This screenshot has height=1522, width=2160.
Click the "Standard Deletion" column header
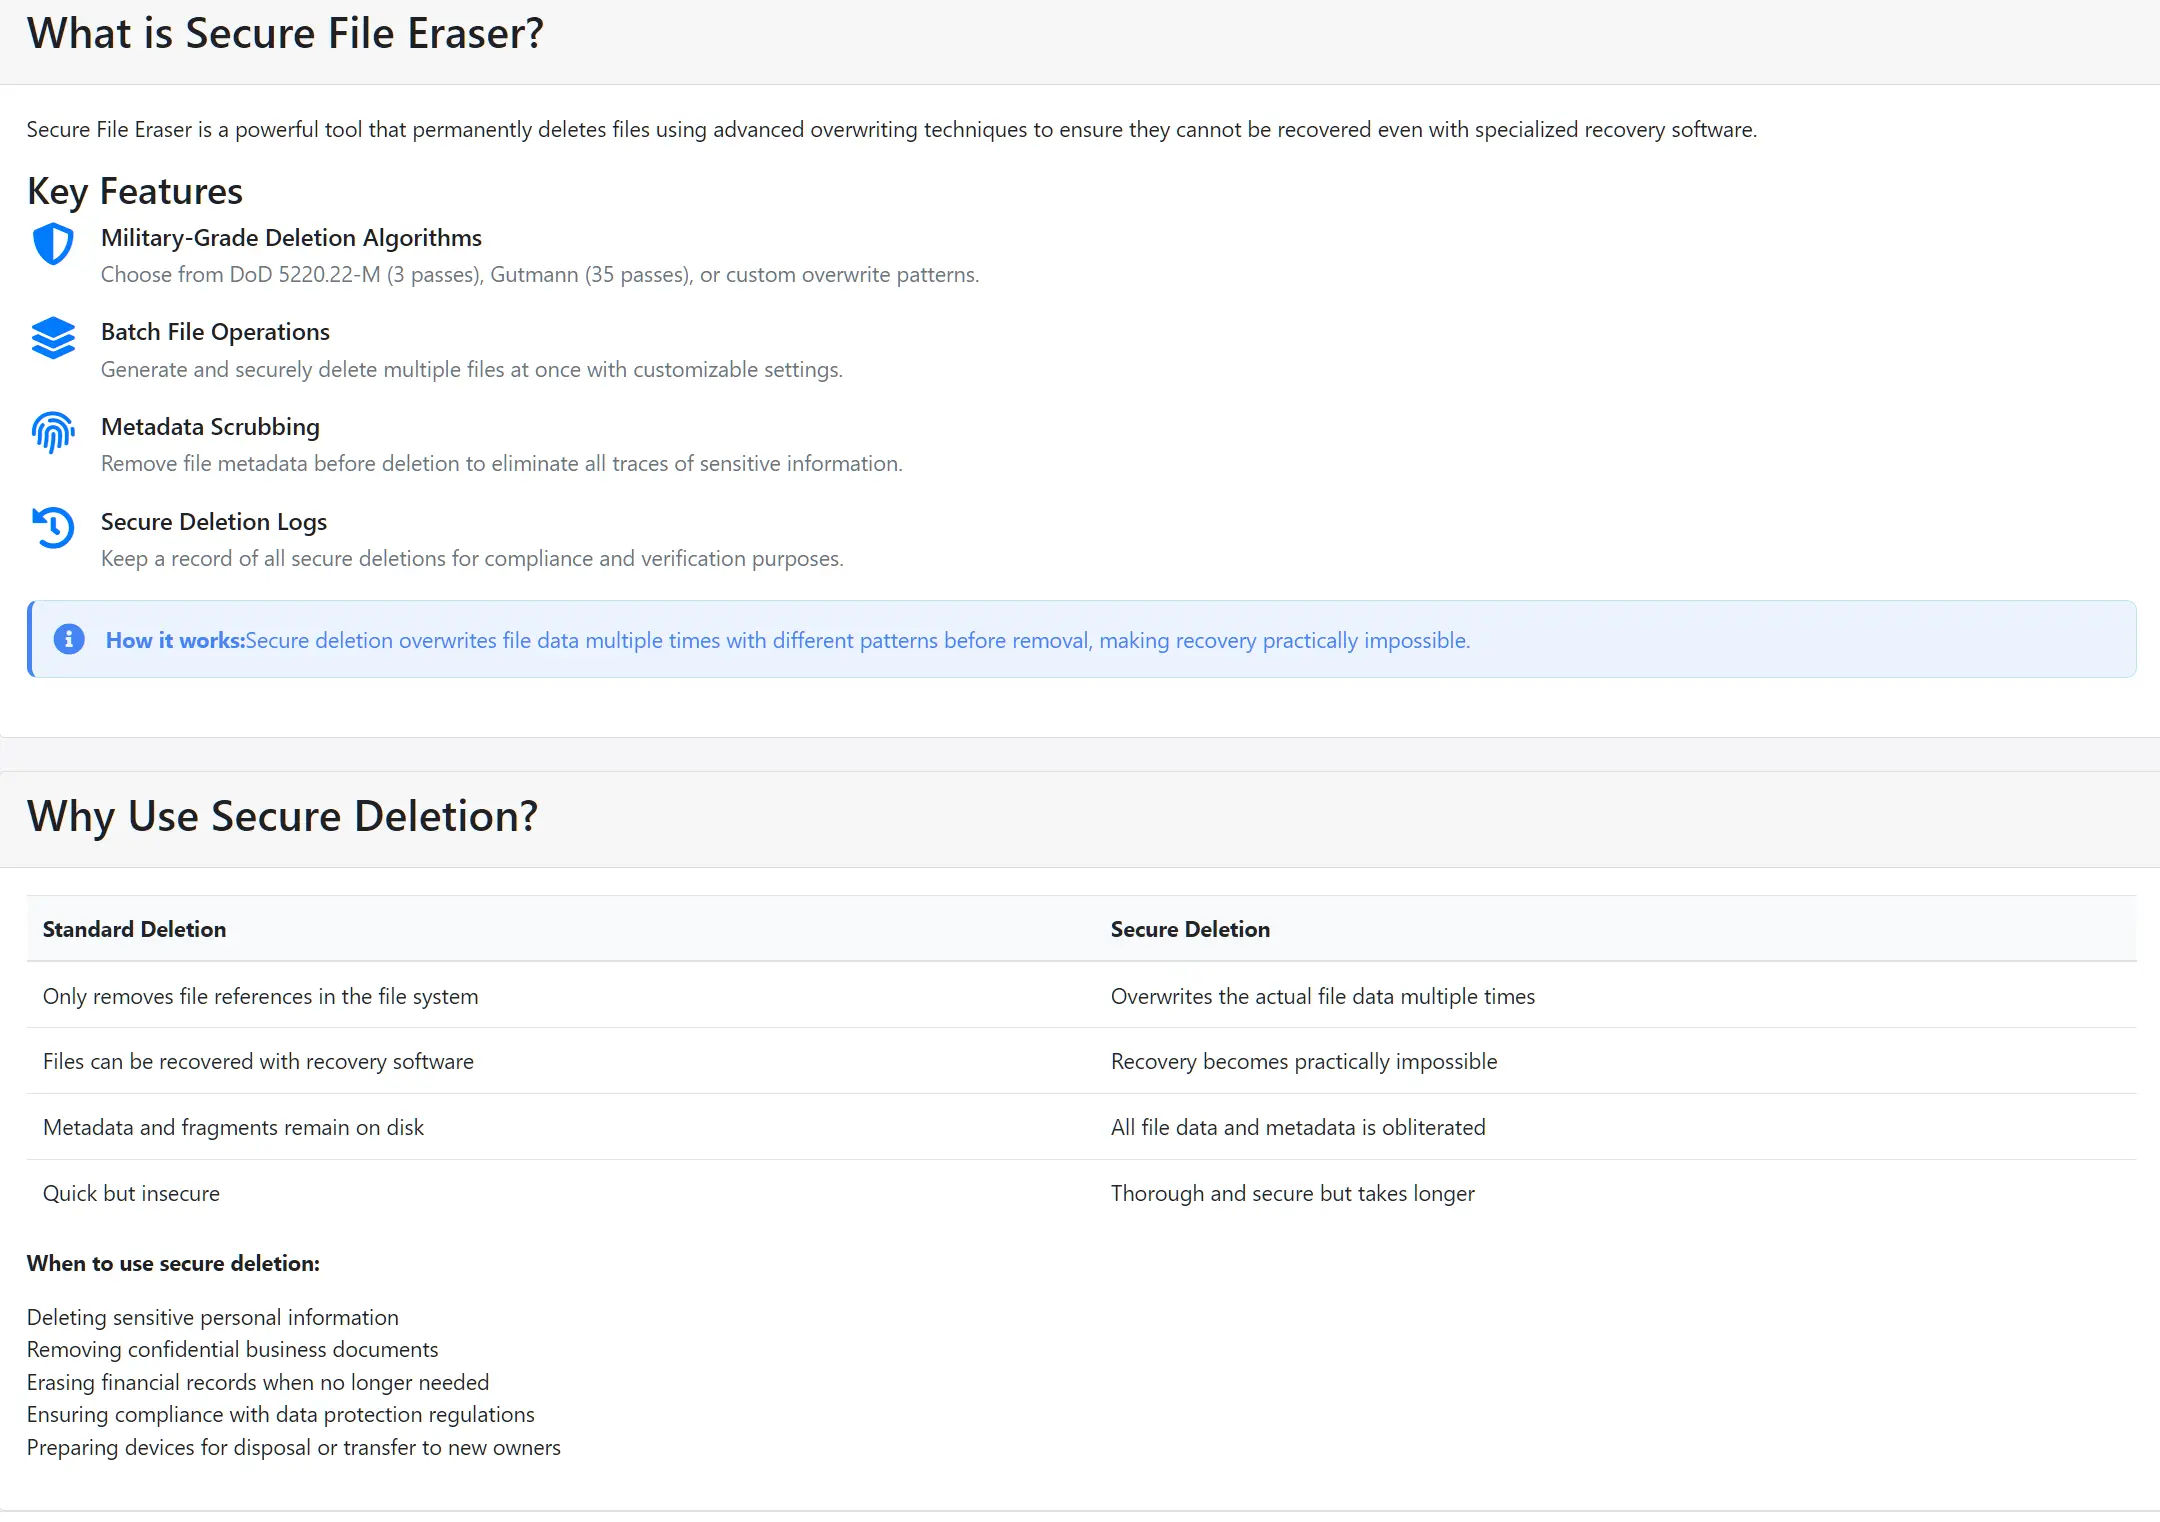[x=134, y=929]
